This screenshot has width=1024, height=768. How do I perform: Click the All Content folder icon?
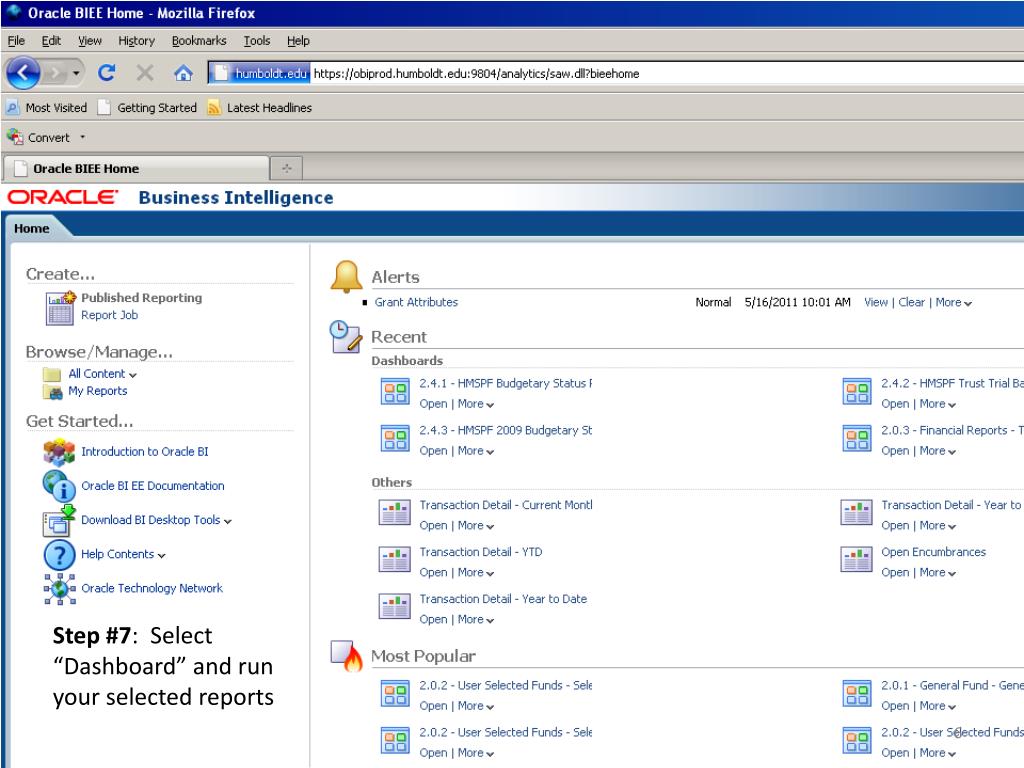point(52,374)
